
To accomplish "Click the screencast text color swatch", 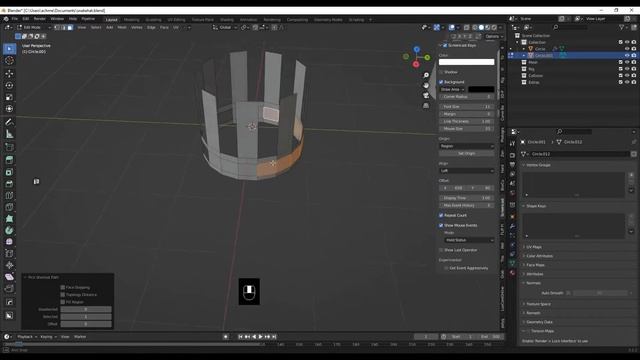I will pyautogui.click(x=467, y=62).
